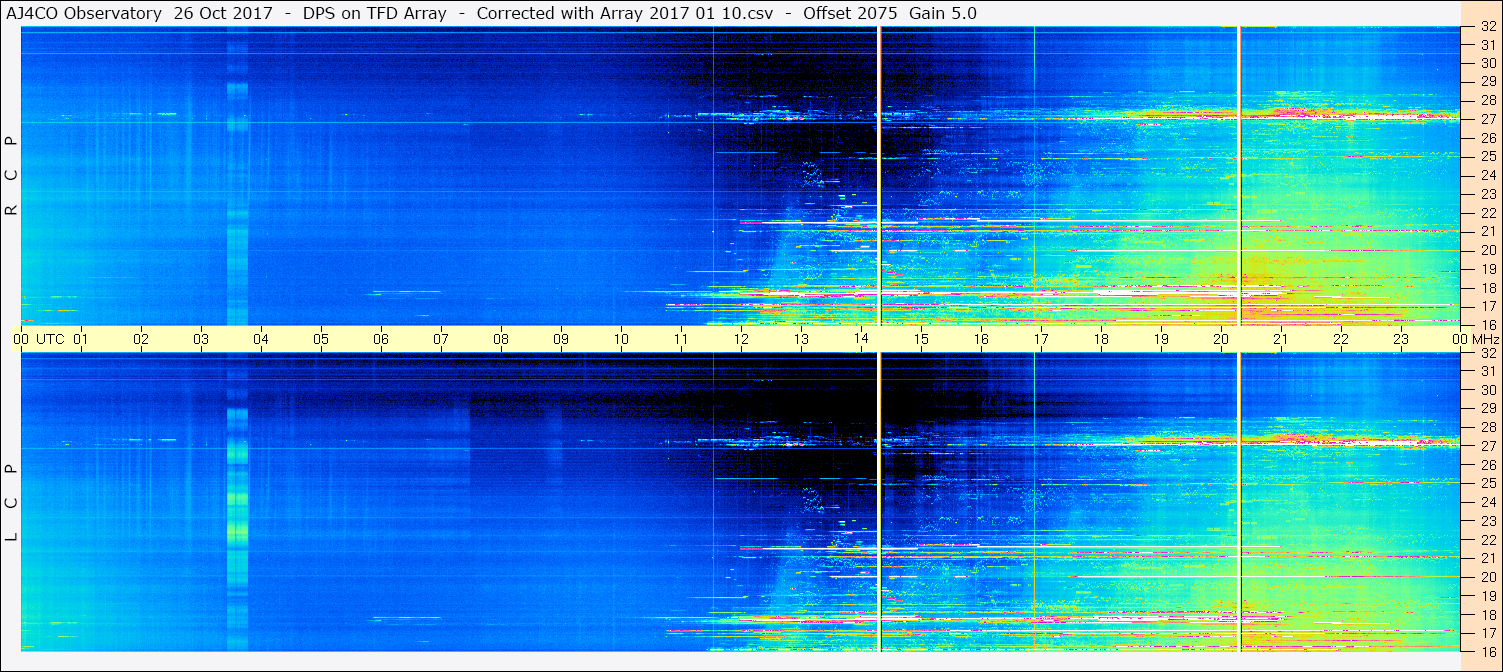This screenshot has height=672, width=1503.
Task: Click hour '17' on the UTC time axis
Action: pyautogui.click(x=1041, y=339)
